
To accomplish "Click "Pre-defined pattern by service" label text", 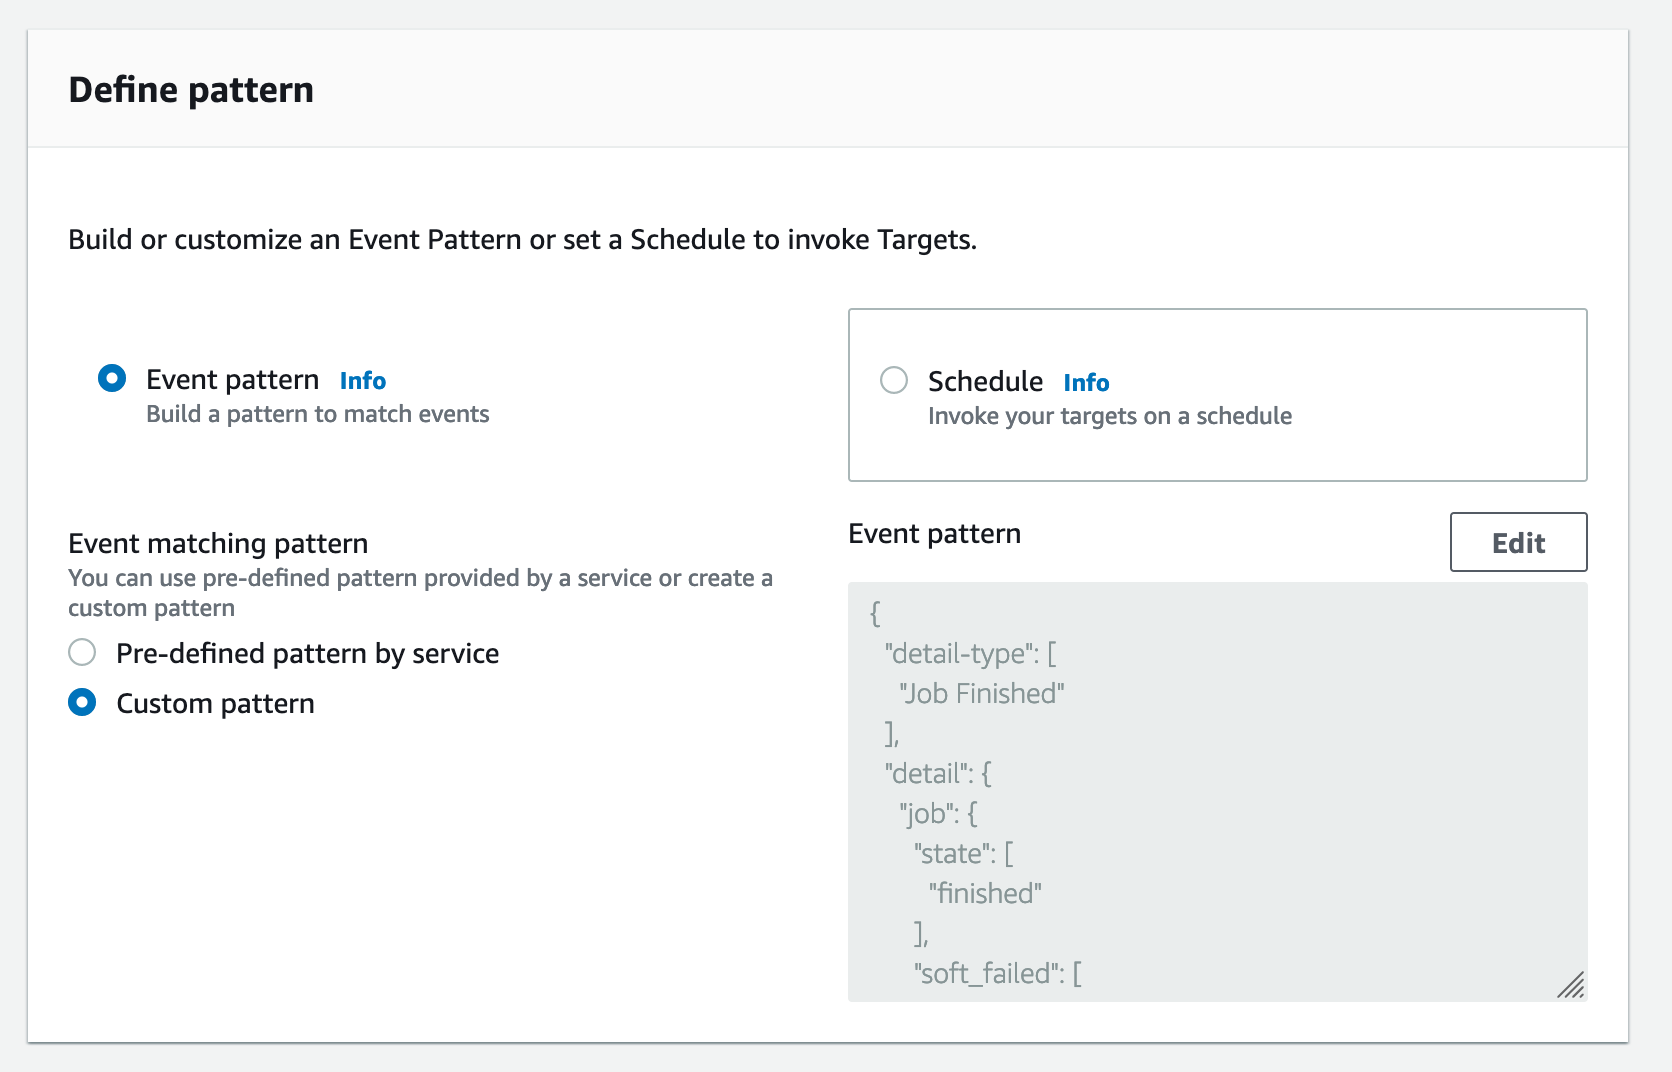I will pyautogui.click(x=307, y=654).
